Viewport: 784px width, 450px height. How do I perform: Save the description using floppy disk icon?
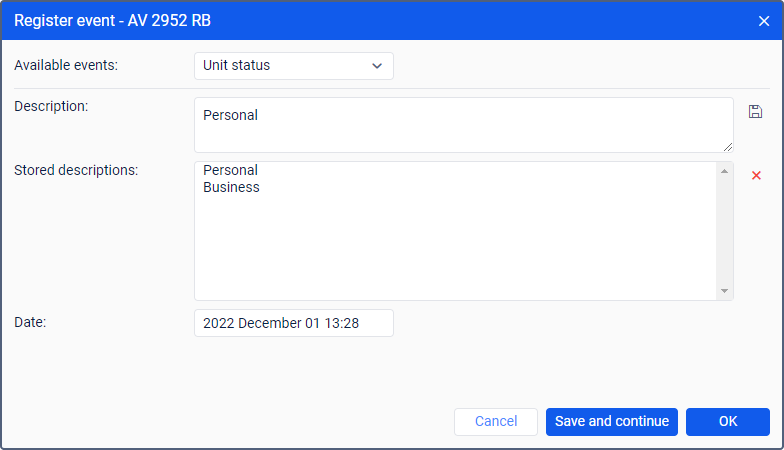(x=755, y=111)
